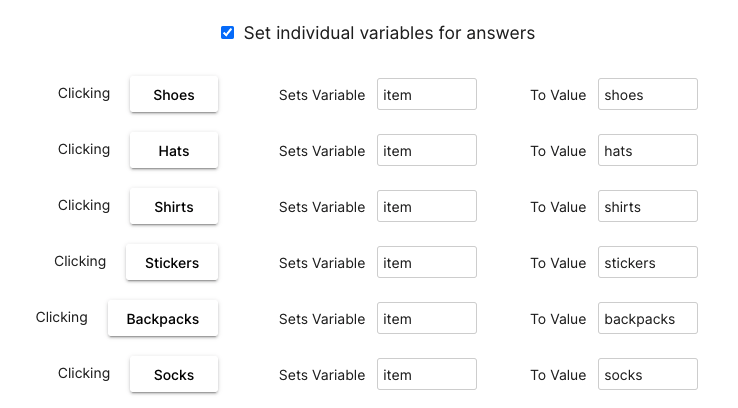Click the 'Set individual variables for answers' label
This screenshot has width=738, height=408.
[x=389, y=33]
